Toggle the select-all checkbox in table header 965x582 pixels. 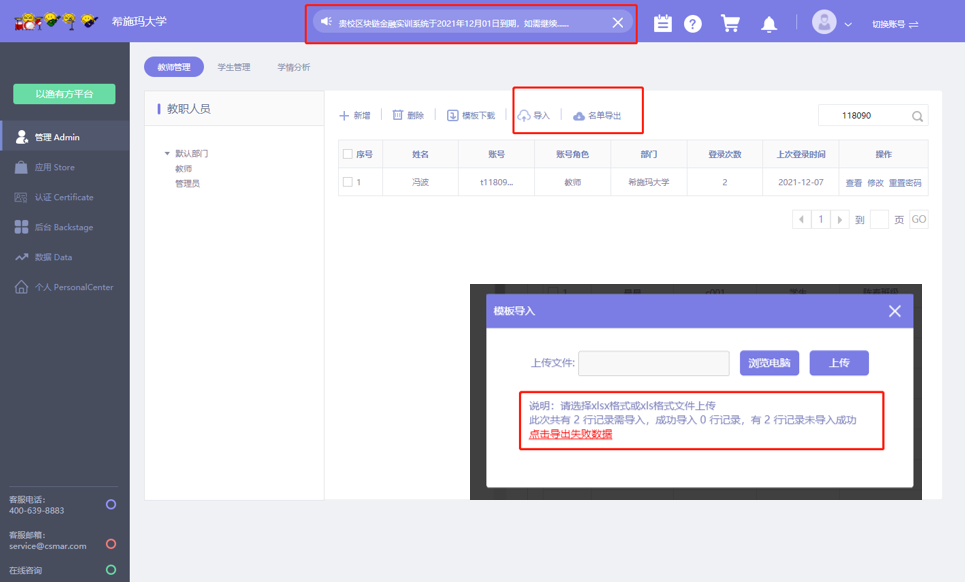[x=347, y=154]
